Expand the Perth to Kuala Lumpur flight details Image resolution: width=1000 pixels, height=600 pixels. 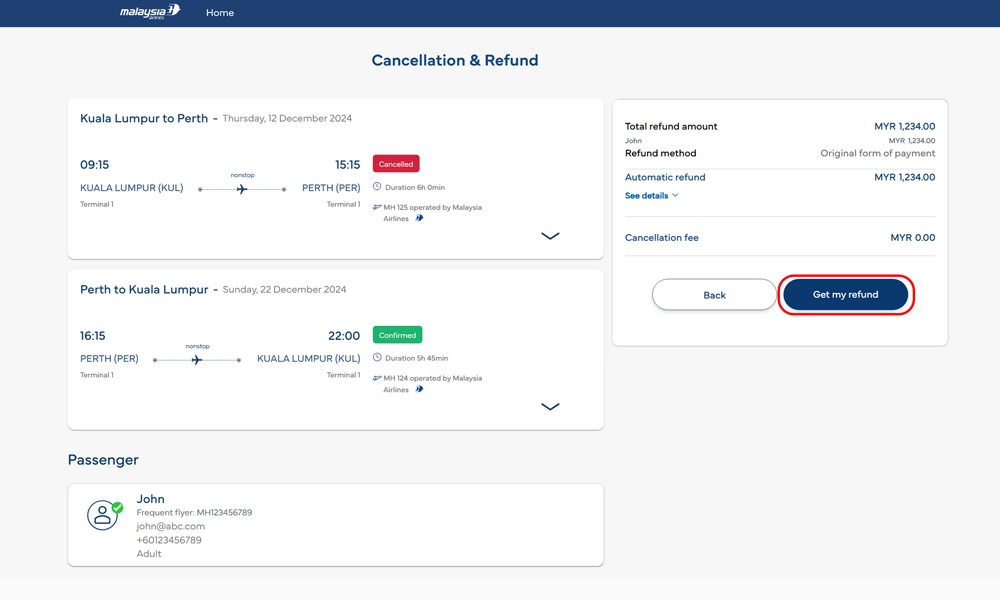pyautogui.click(x=550, y=407)
